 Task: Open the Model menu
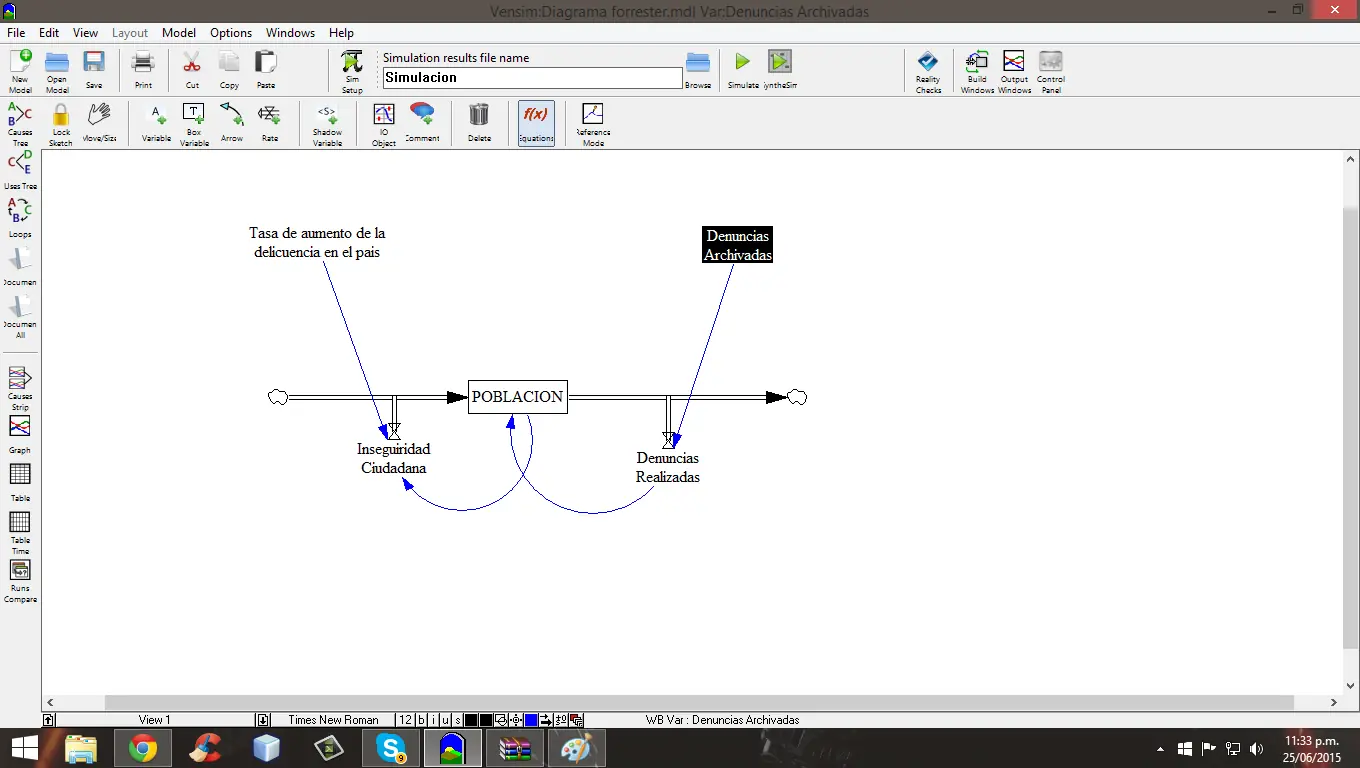[179, 33]
